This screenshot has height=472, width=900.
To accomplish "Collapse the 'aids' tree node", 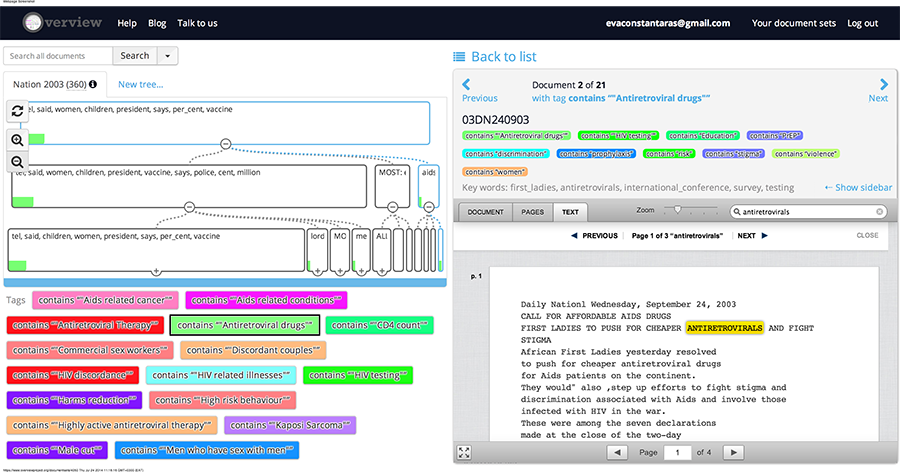I will [429, 206].
